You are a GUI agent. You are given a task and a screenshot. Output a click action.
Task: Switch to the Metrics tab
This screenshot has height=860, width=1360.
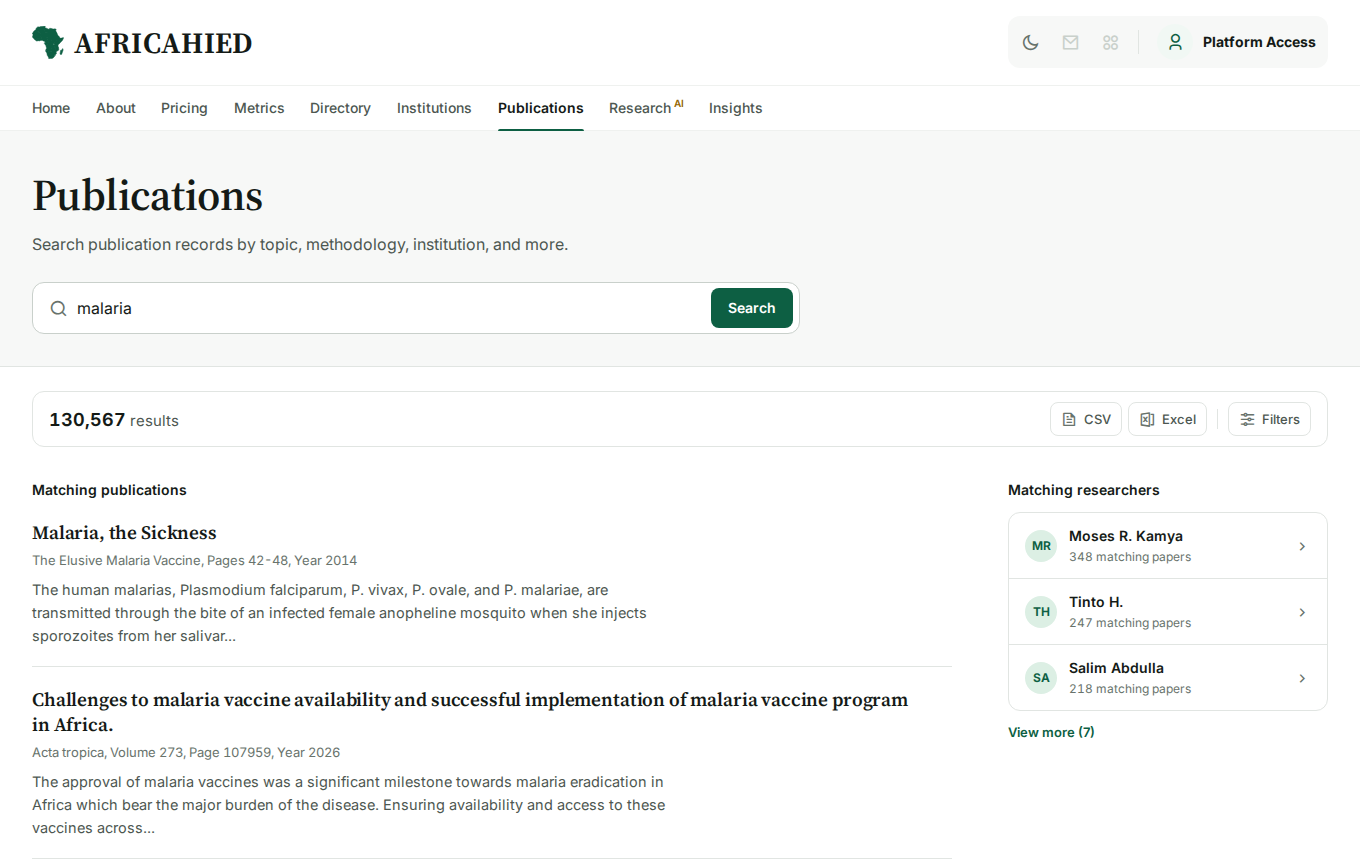[x=259, y=108]
